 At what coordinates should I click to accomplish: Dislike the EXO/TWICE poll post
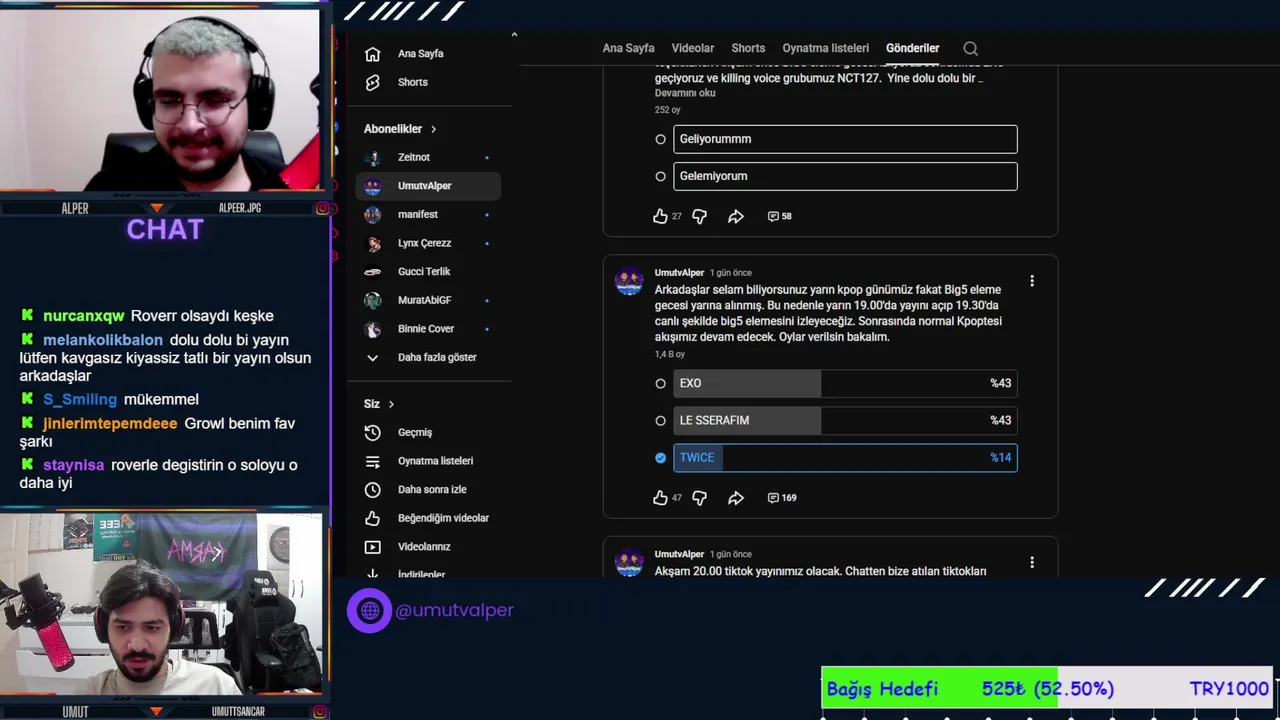coord(699,498)
